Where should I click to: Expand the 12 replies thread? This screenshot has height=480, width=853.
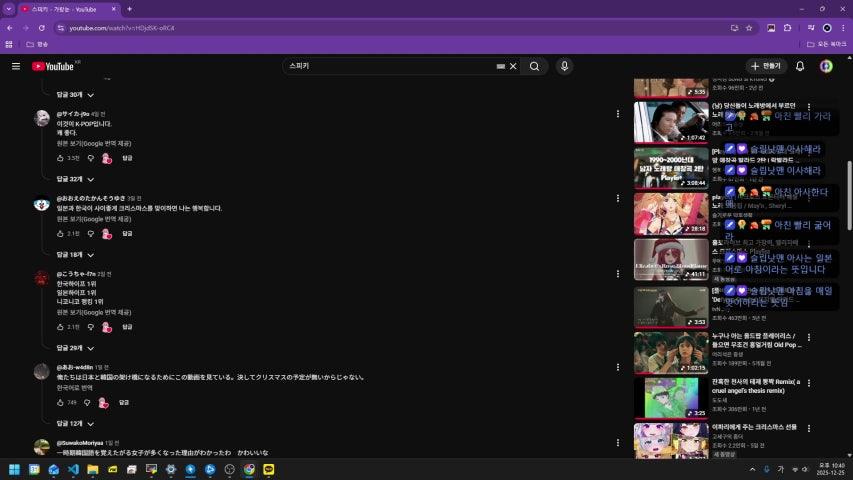[74, 423]
